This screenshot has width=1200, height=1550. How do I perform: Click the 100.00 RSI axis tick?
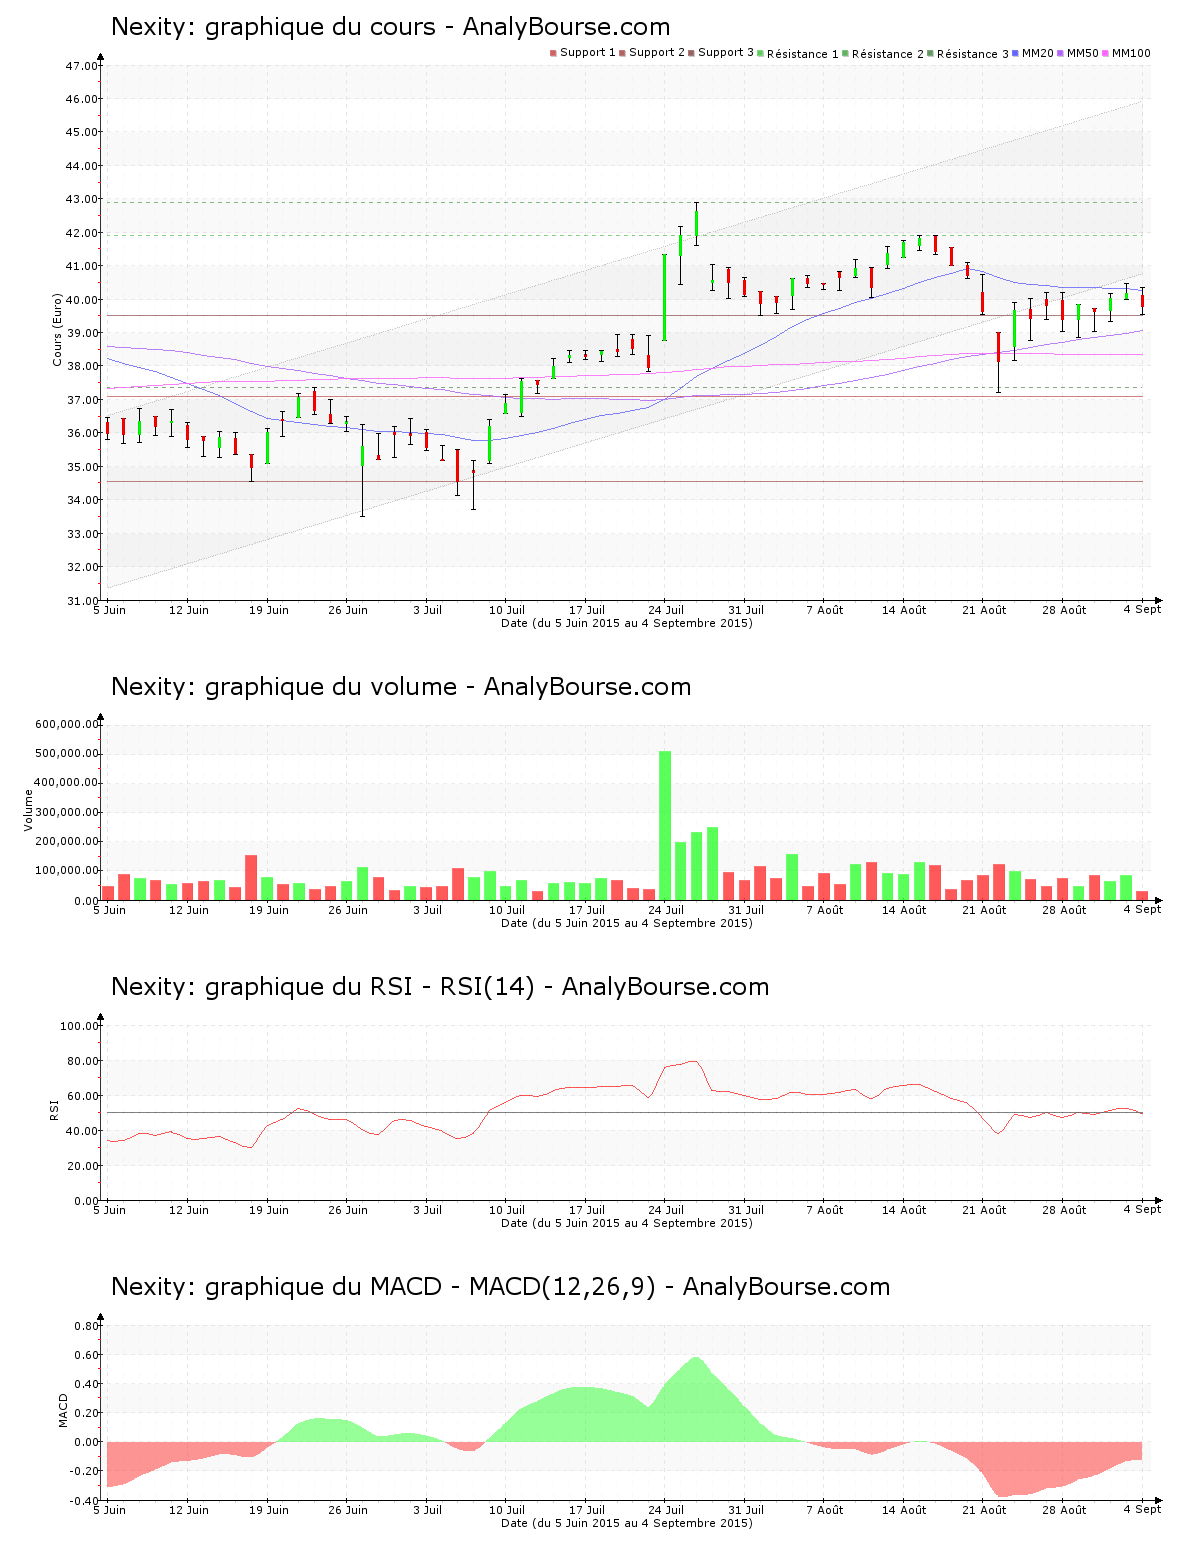click(x=80, y=1026)
